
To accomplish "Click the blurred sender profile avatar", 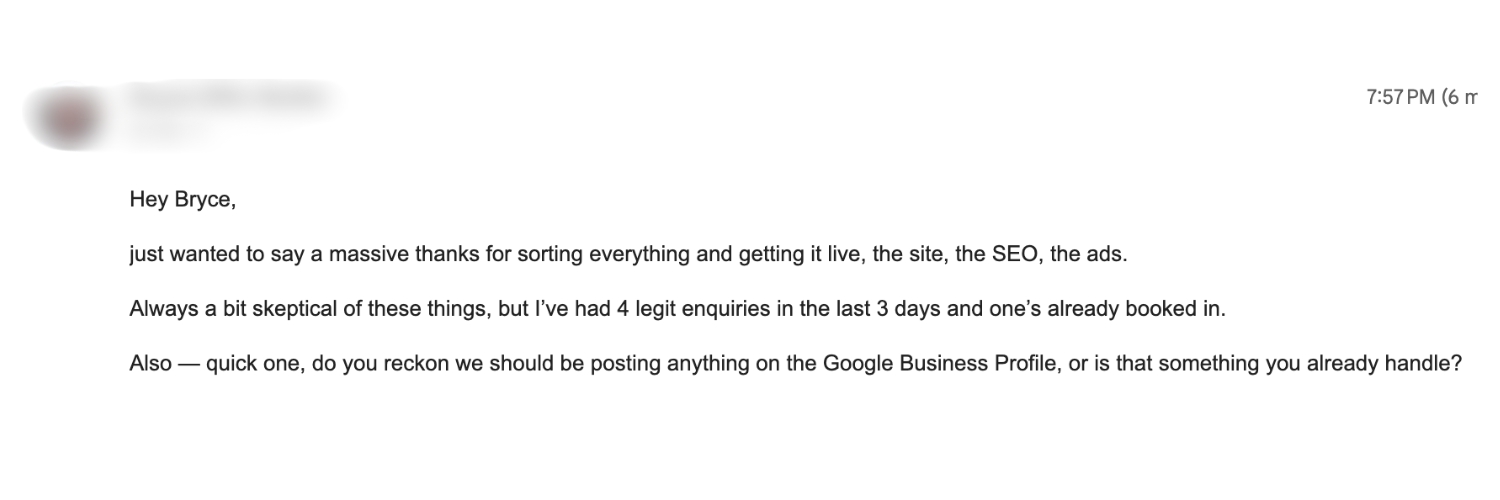I will coord(67,118).
